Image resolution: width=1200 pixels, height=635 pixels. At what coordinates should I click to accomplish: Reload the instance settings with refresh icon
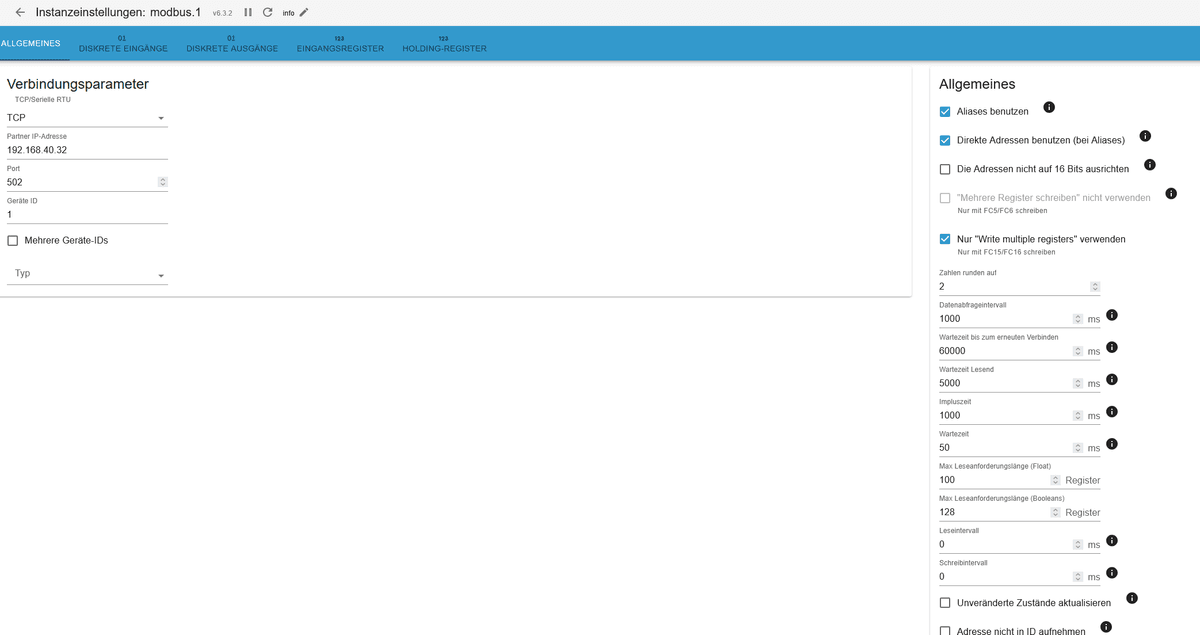[x=265, y=12]
